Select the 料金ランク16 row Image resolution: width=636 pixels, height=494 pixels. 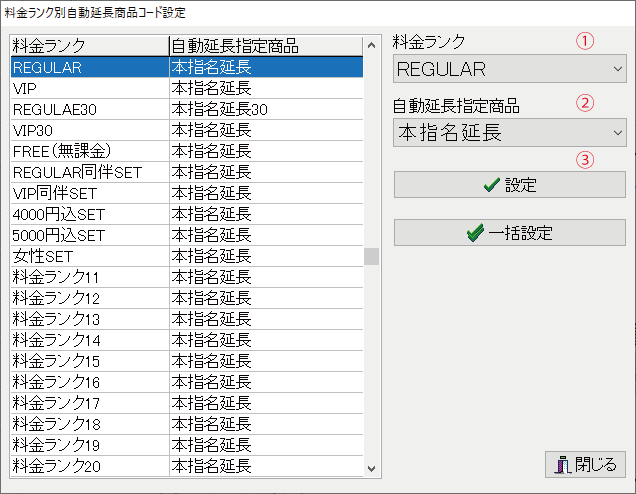pyautogui.click(x=187, y=383)
